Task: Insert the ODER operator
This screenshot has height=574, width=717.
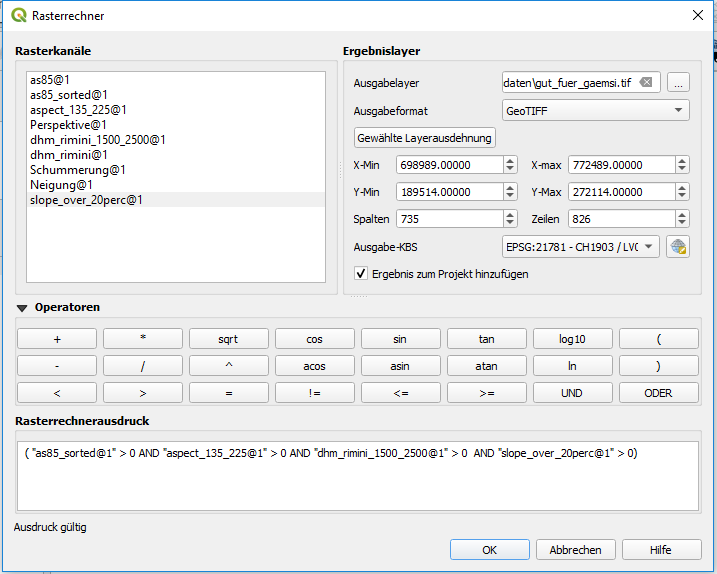Action: [658, 393]
